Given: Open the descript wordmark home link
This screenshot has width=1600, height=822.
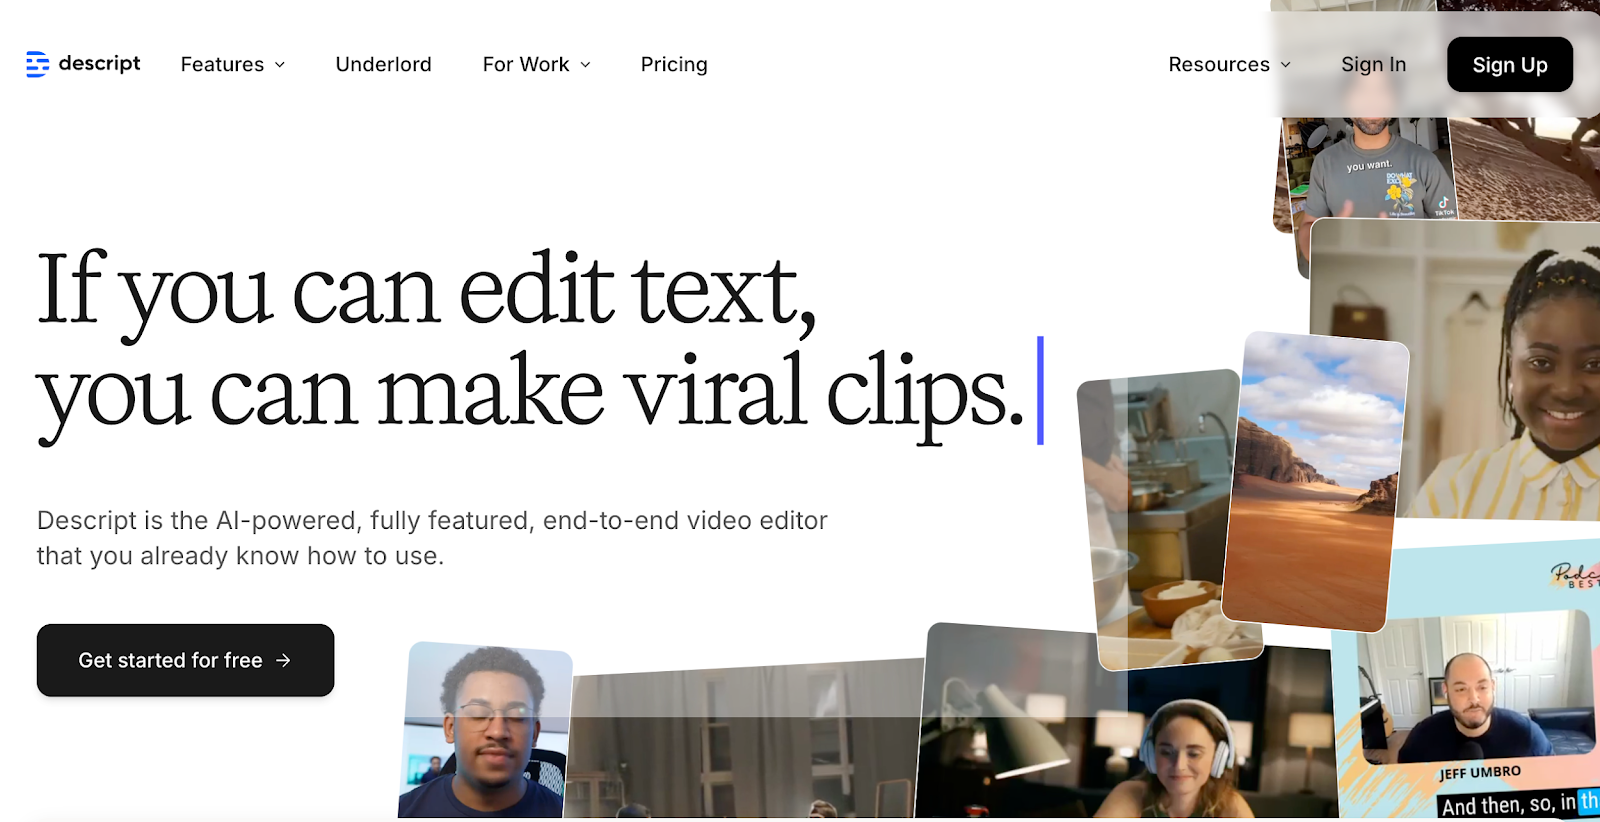Looking at the screenshot, I should (99, 64).
